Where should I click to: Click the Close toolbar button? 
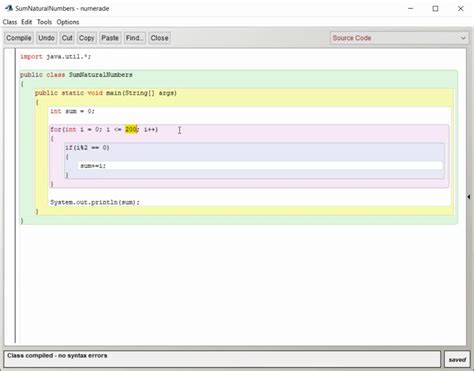(159, 38)
